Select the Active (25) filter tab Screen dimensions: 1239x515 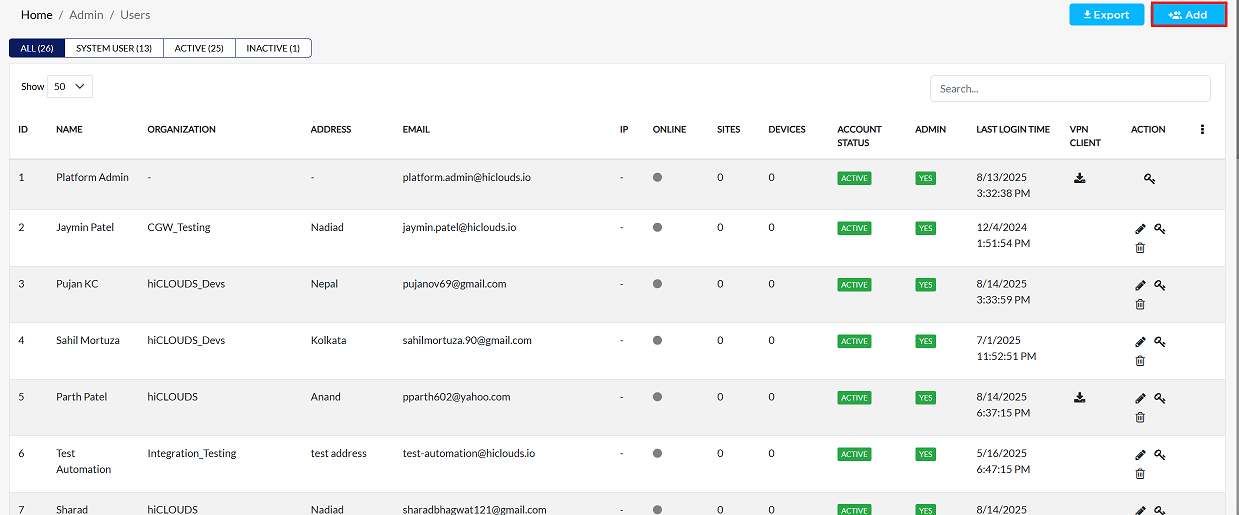point(199,48)
